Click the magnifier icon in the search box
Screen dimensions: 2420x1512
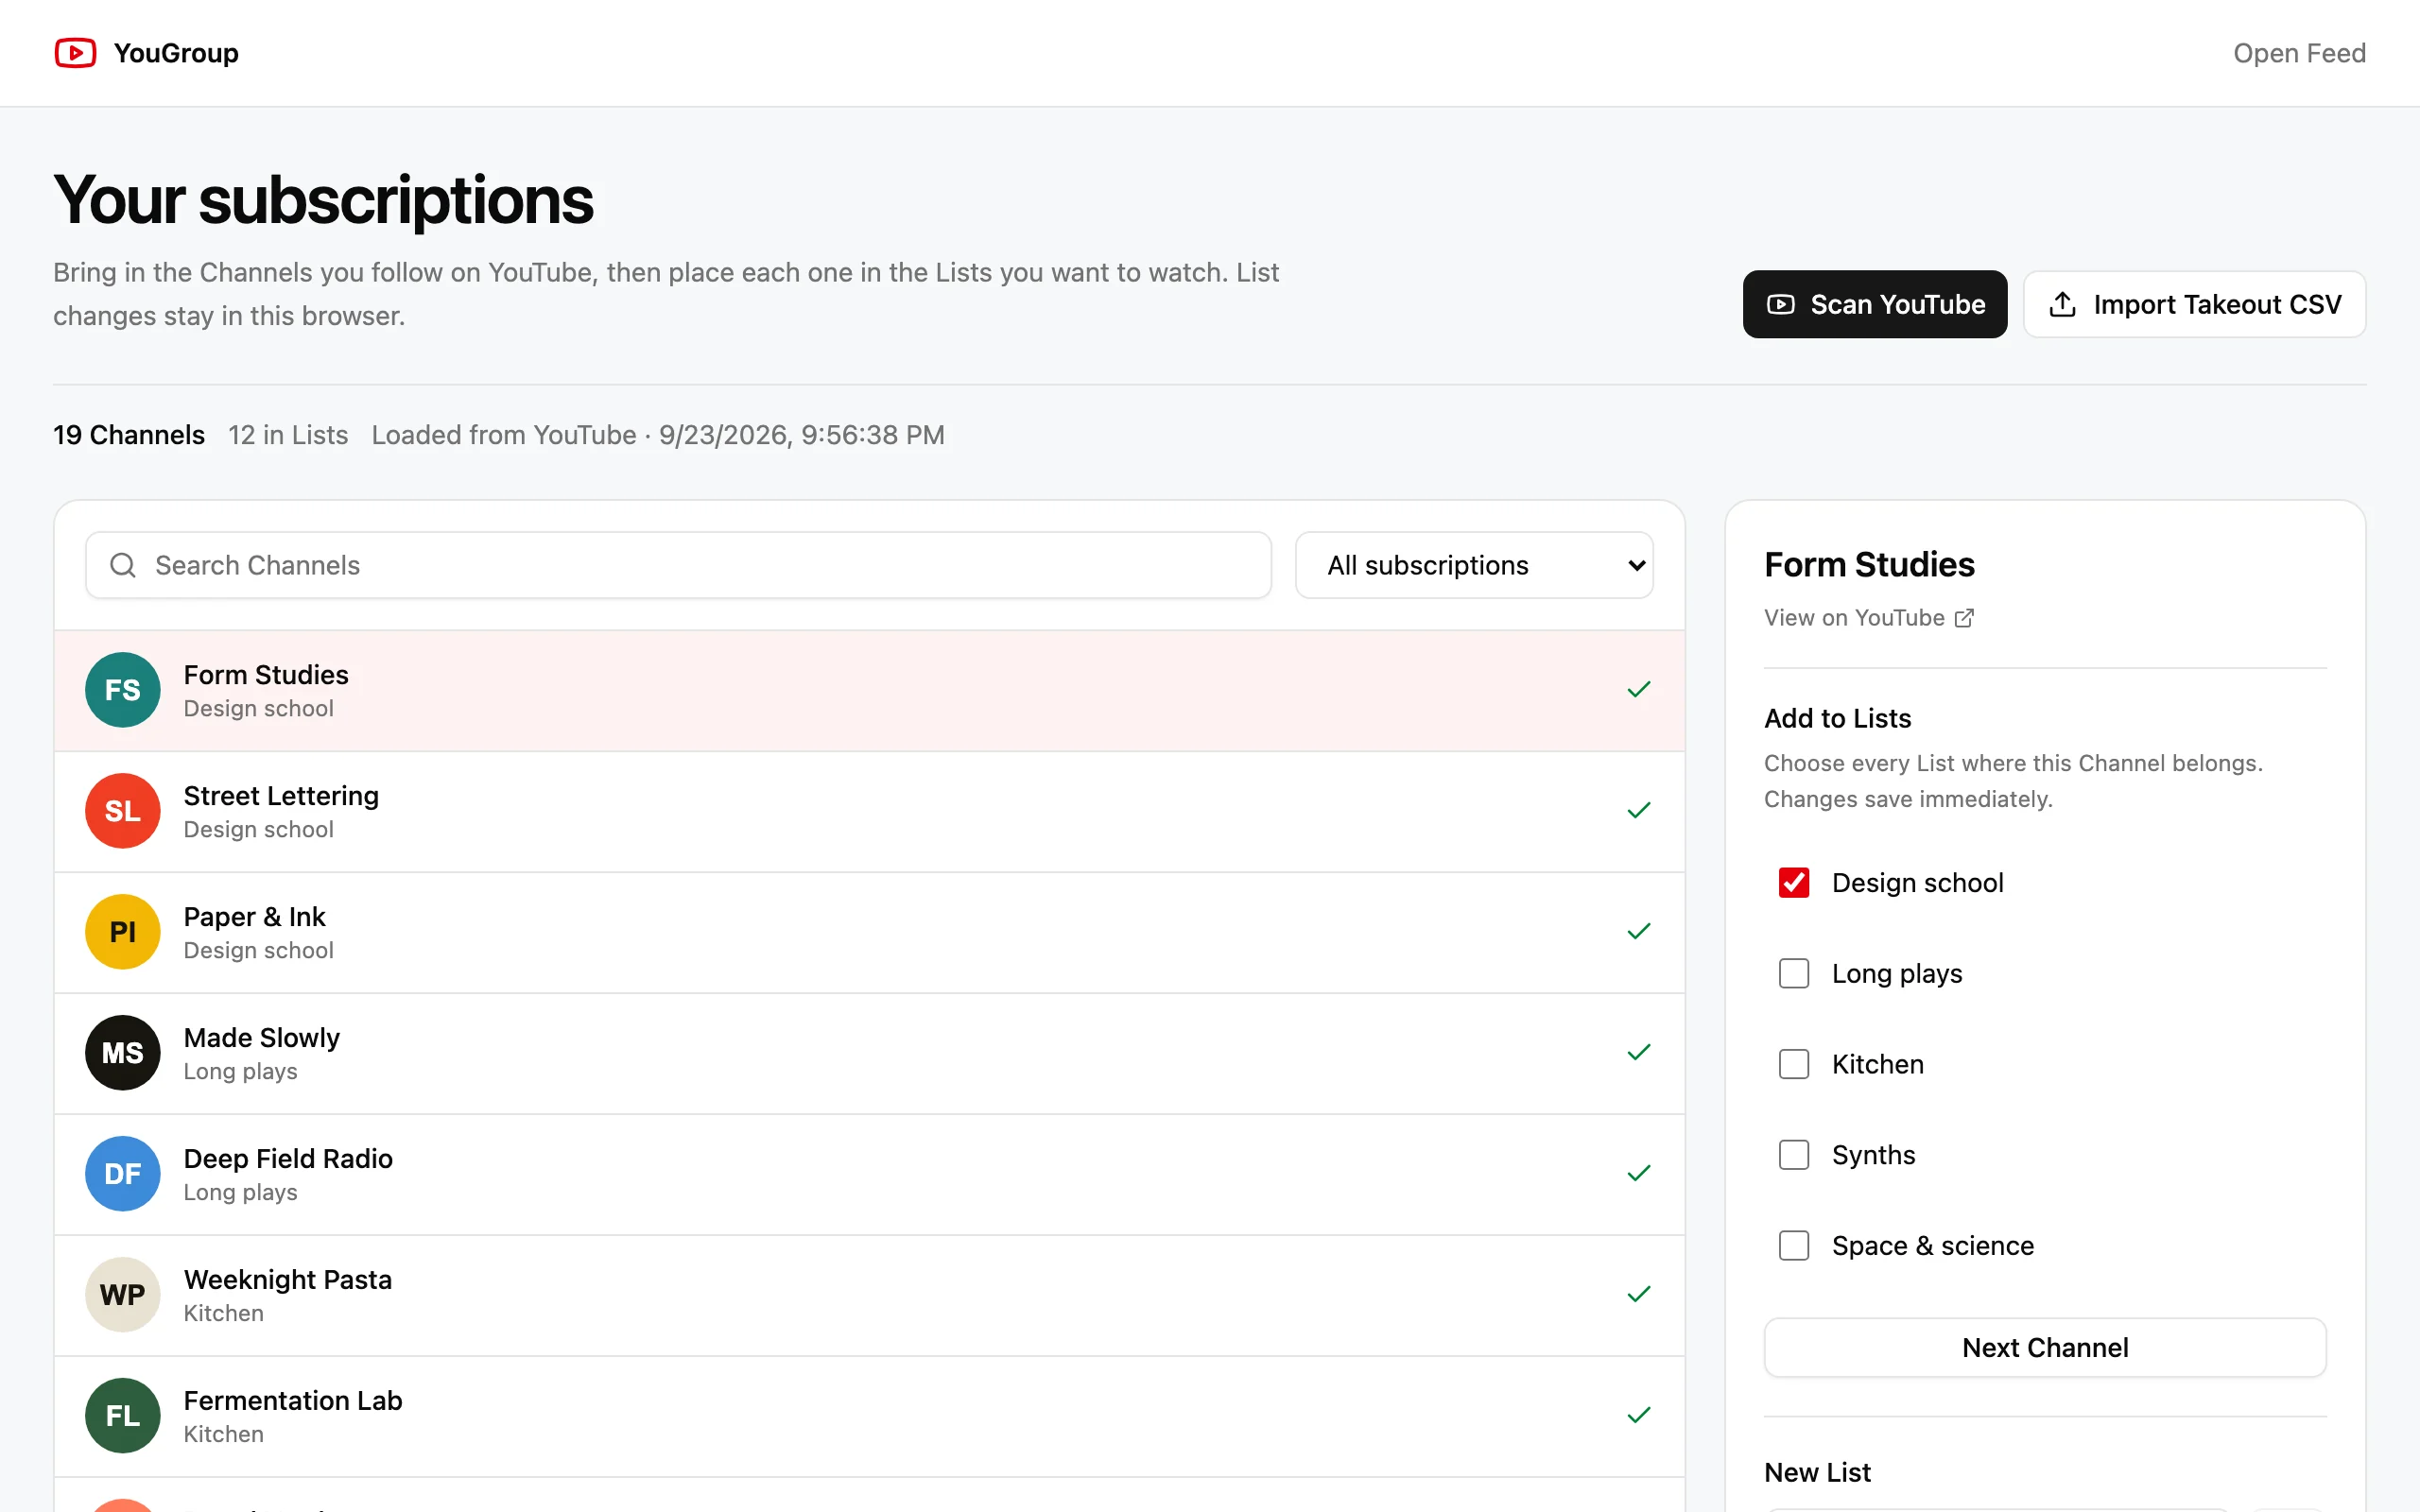tap(123, 565)
